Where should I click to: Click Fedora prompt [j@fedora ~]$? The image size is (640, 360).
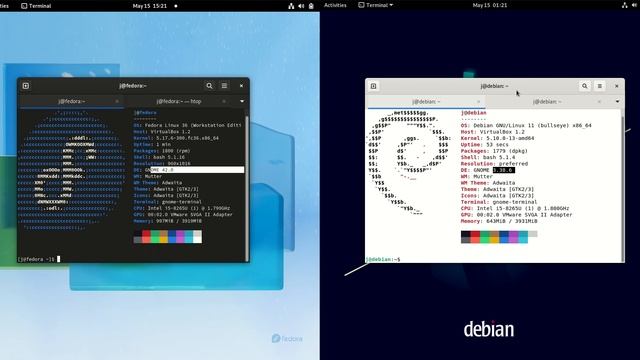pyautogui.click(x=36, y=259)
